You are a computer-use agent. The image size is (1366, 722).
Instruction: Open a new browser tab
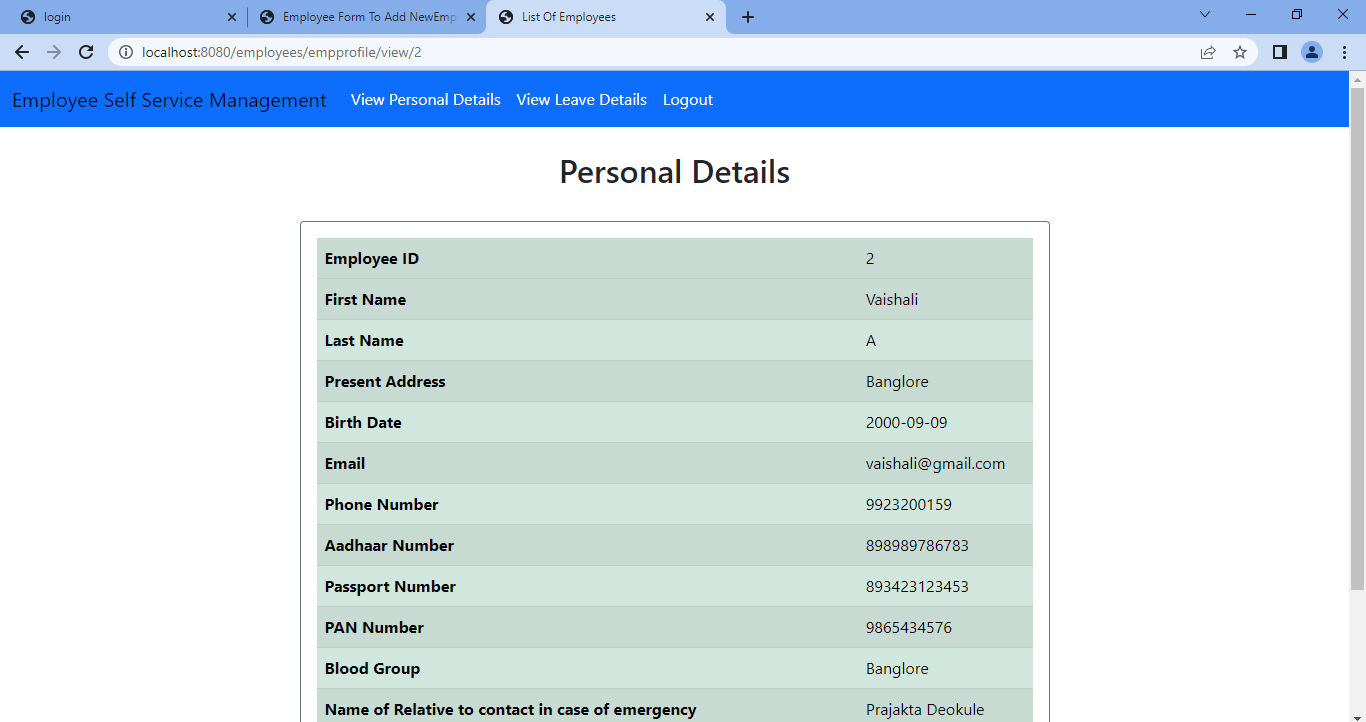tap(748, 17)
